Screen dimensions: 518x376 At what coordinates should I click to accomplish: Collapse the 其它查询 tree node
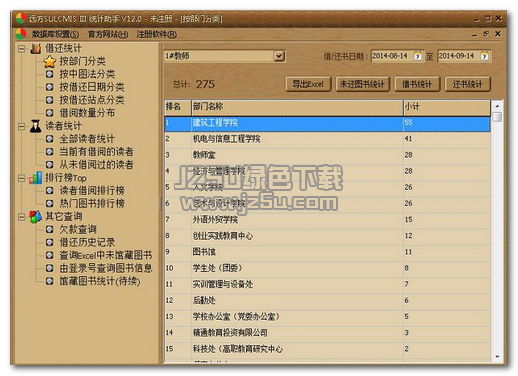click(22, 217)
